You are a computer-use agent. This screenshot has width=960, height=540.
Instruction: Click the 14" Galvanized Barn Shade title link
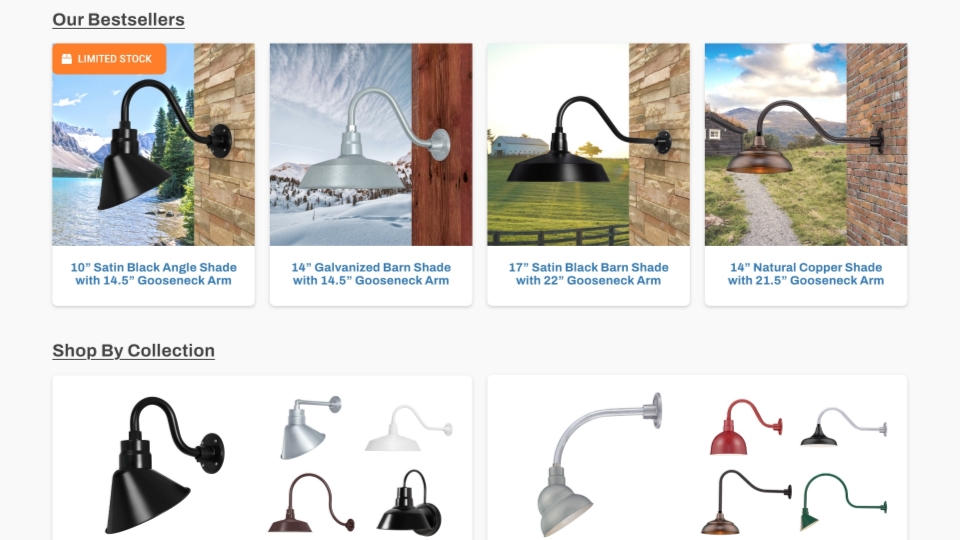(371, 274)
